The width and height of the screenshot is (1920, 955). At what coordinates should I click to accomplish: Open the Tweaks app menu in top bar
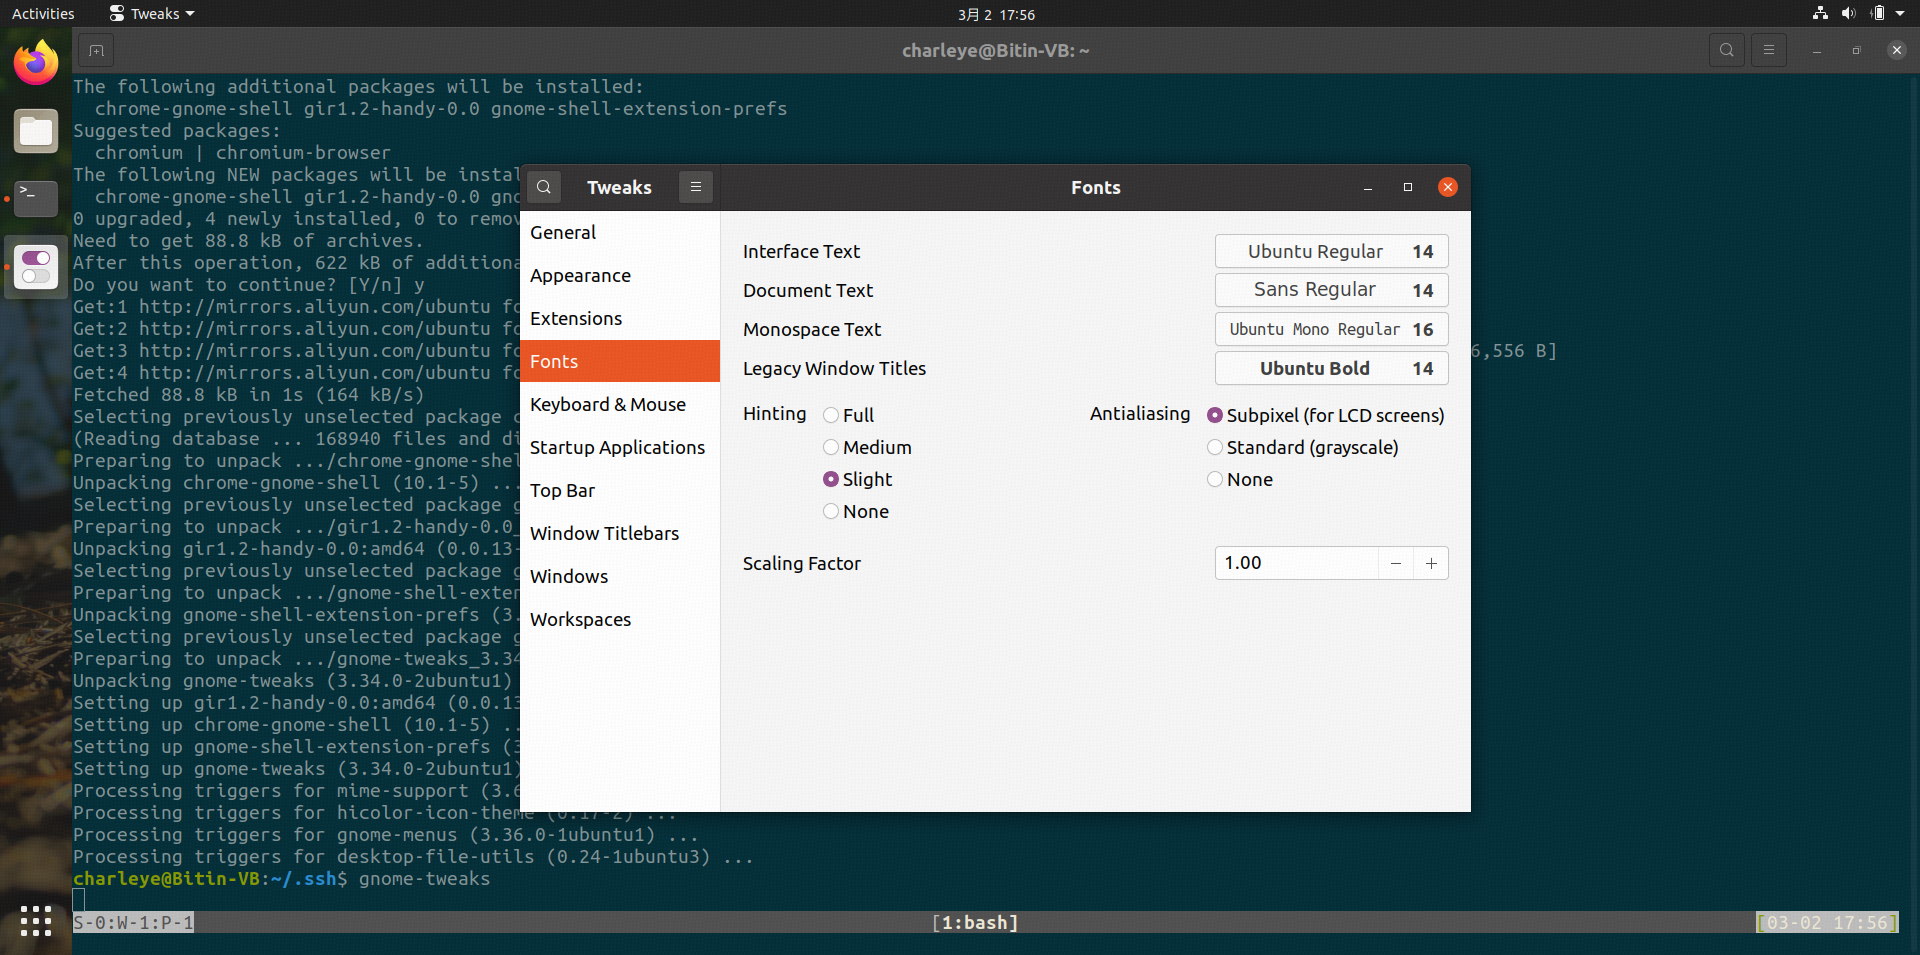[152, 14]
